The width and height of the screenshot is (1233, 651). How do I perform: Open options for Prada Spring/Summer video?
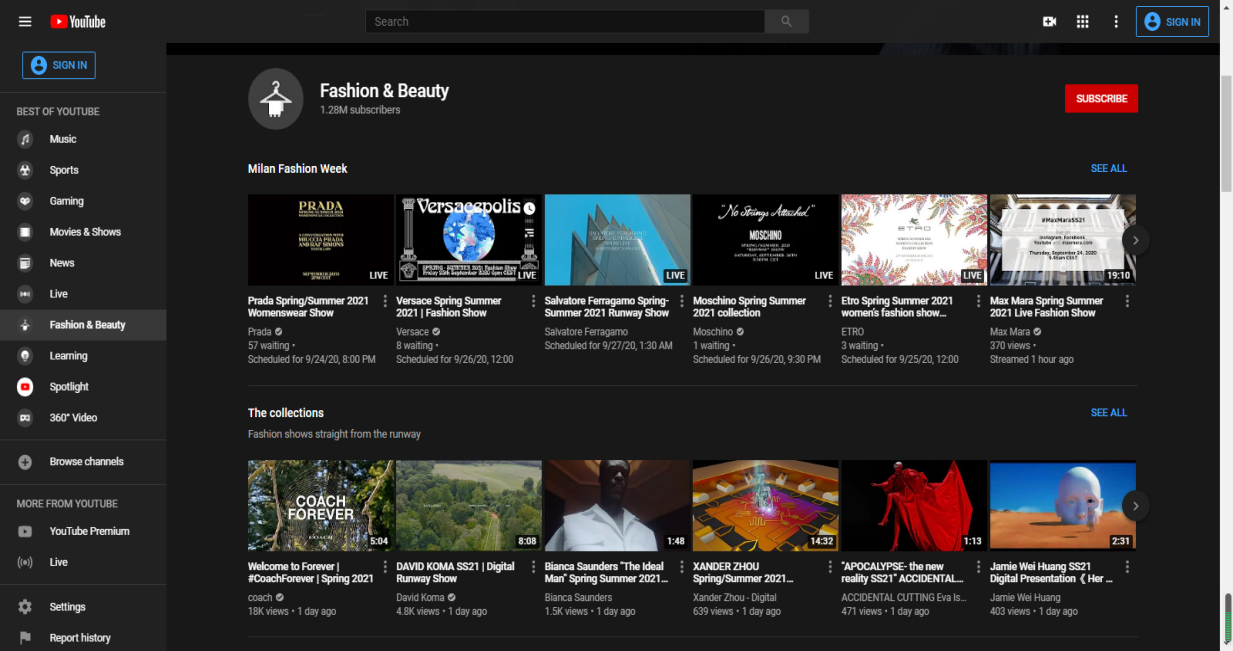click(x=386, y=301)
